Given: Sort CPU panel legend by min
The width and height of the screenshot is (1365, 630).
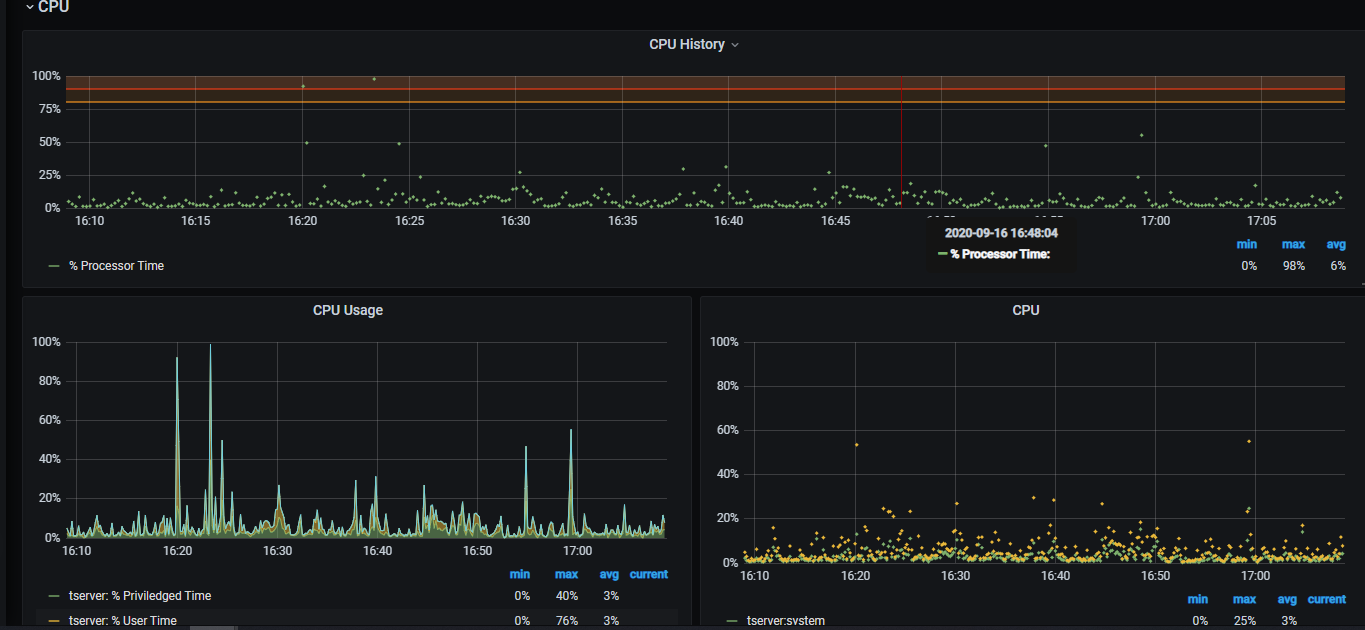Looking at the screenshot, I should (1198, 599).
